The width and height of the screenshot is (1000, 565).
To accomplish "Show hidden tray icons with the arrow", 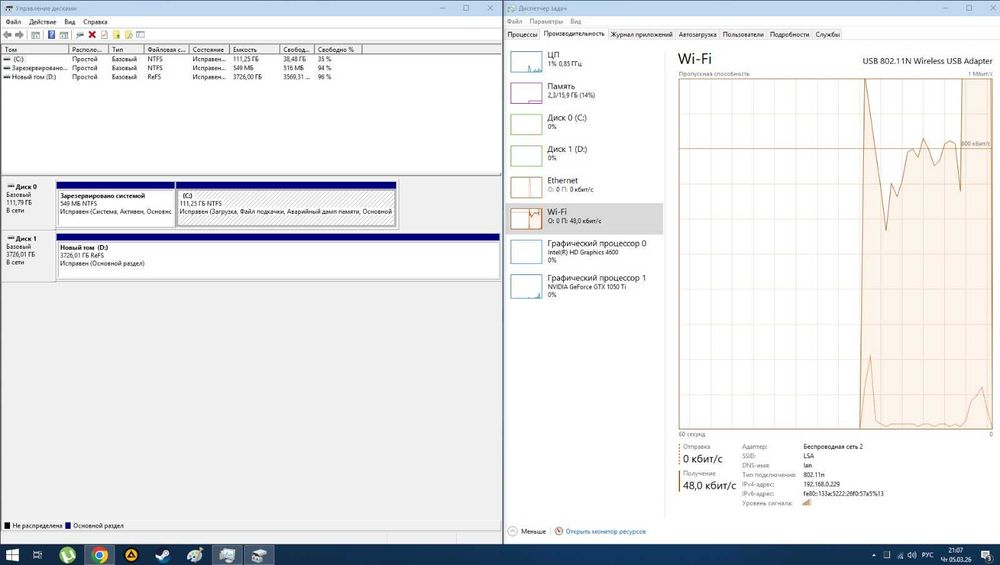I will (x=874, y=555).
